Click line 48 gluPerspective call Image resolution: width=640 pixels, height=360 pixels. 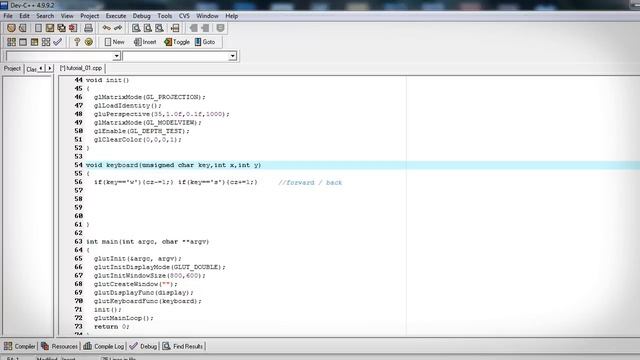[x=162, y=114]
